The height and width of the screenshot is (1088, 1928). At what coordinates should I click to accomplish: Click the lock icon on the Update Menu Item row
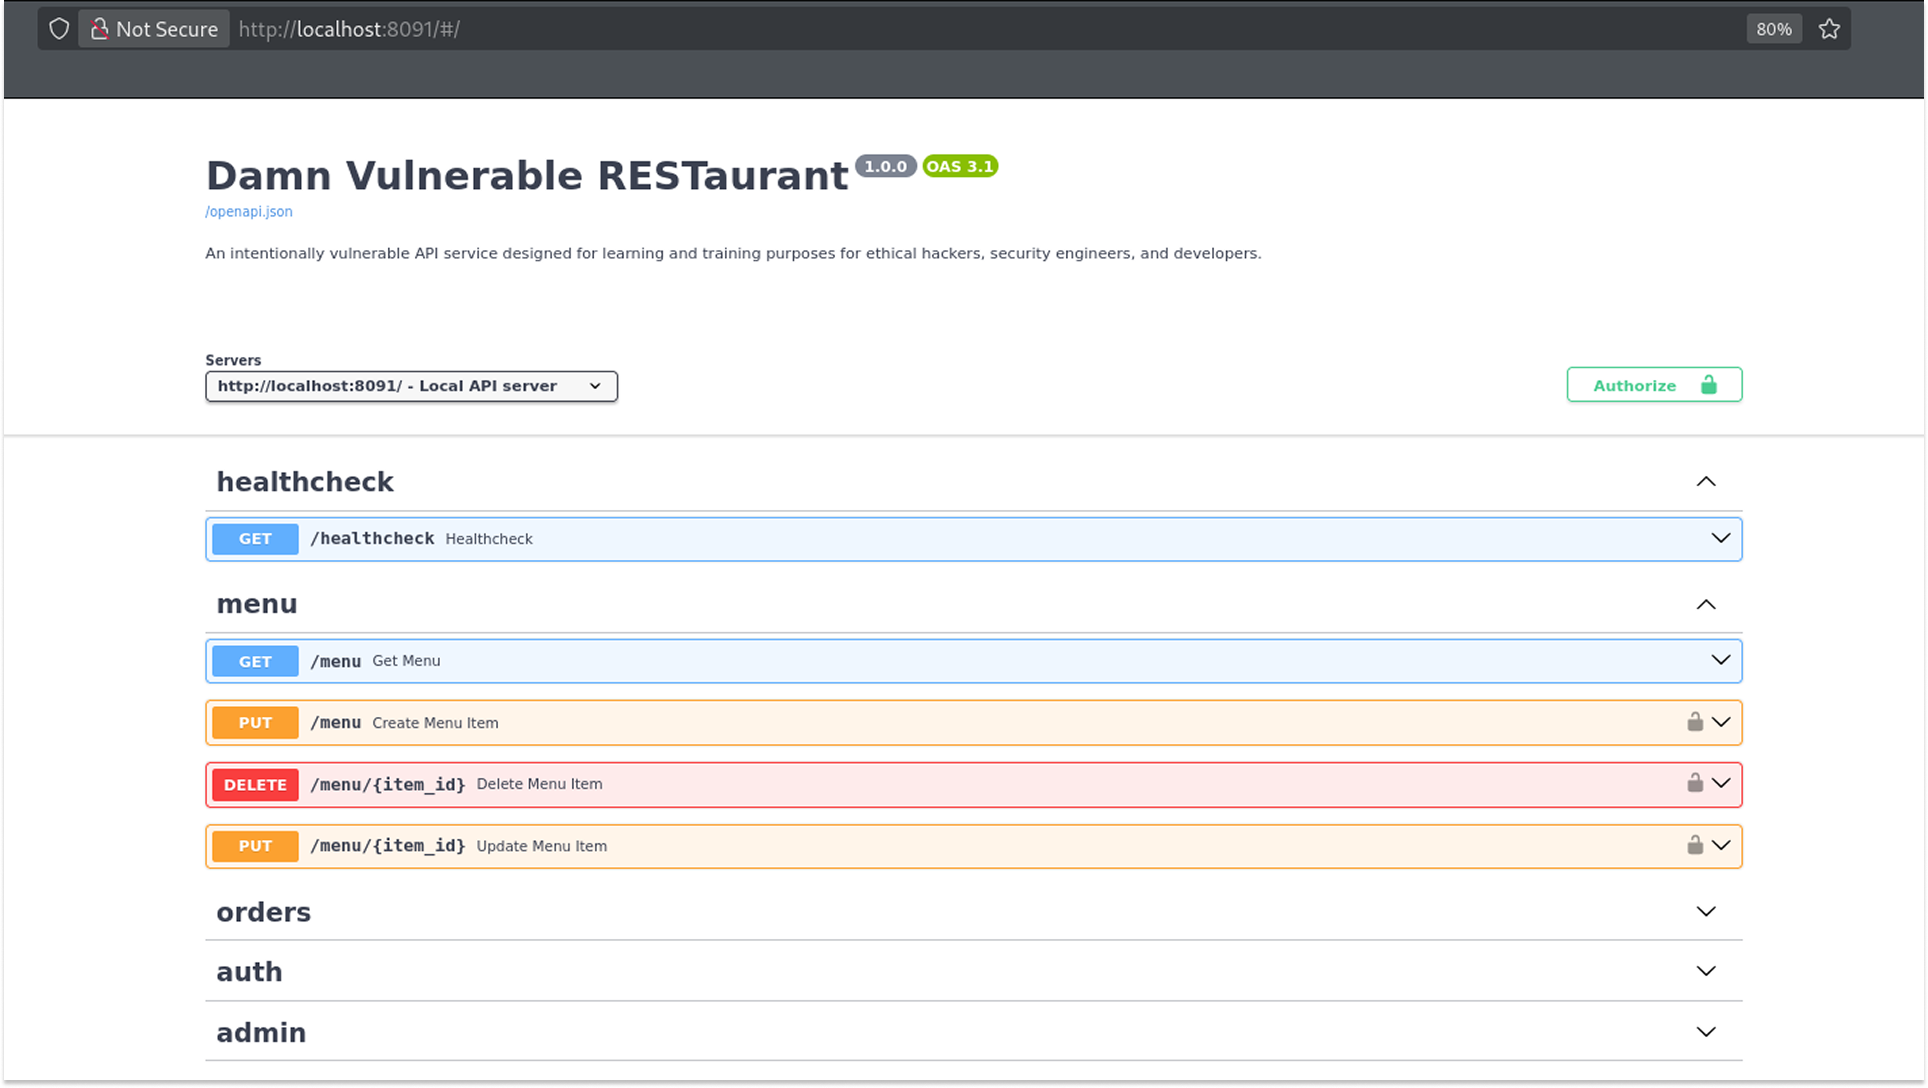1695,845
